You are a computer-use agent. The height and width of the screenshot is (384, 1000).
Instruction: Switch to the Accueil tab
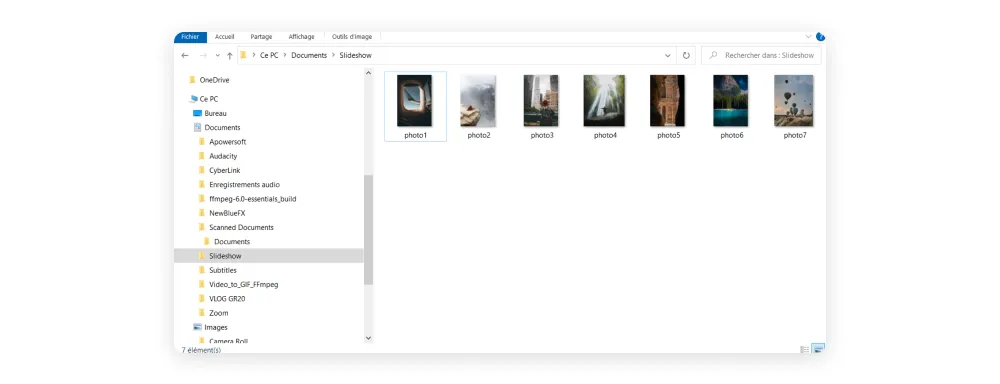(x=224, y=37)
